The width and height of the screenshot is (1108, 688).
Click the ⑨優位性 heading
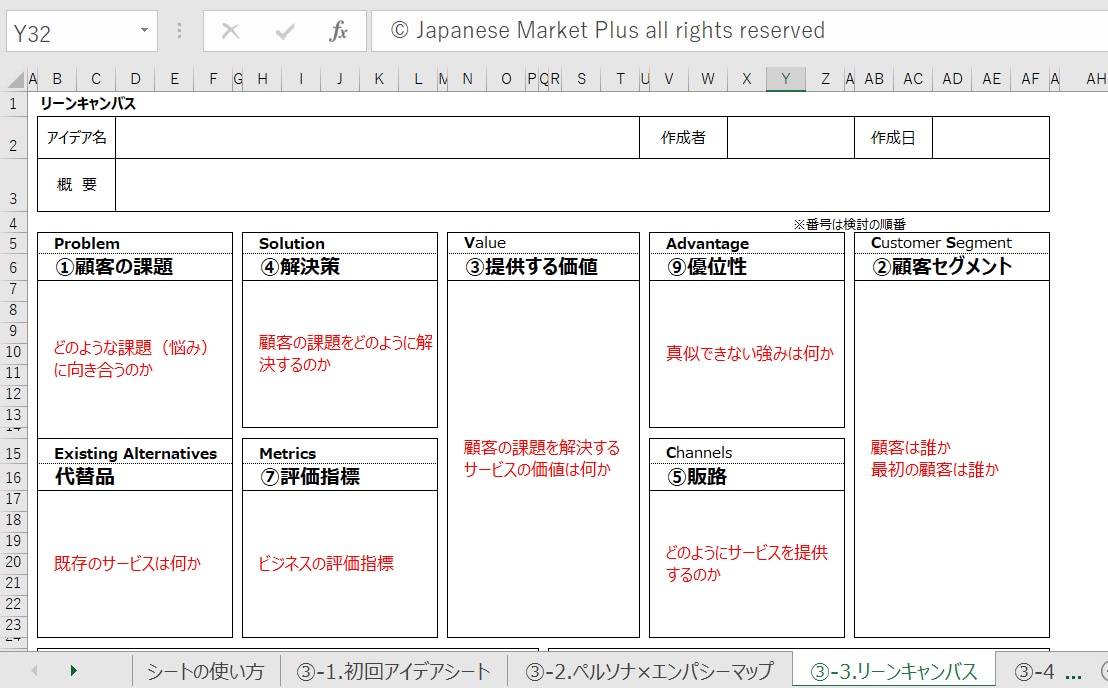707,266
